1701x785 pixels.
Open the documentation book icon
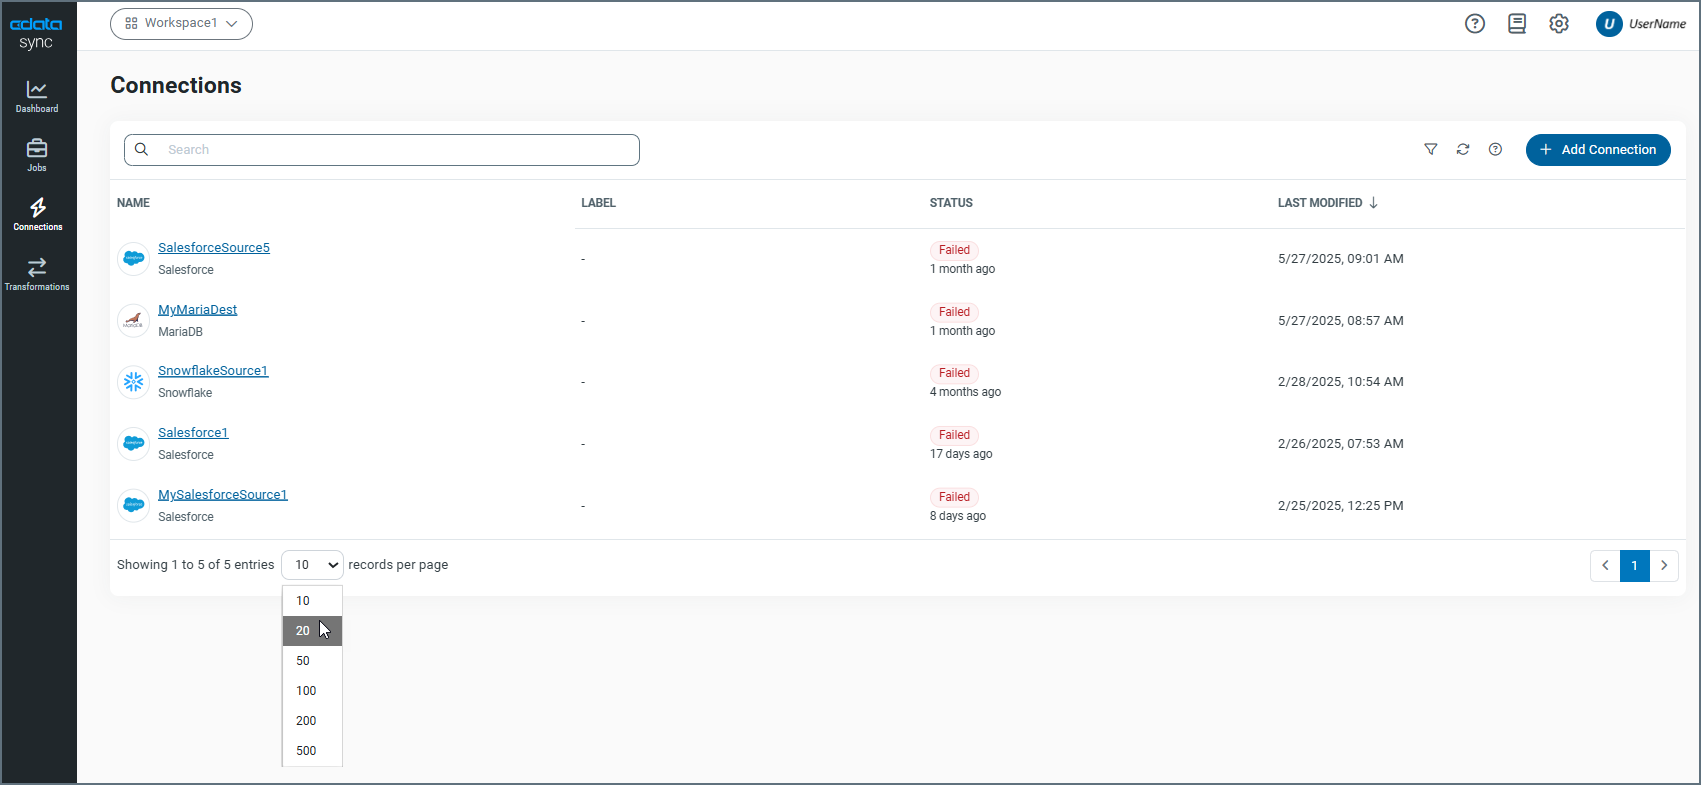[x=1517, y=24]
